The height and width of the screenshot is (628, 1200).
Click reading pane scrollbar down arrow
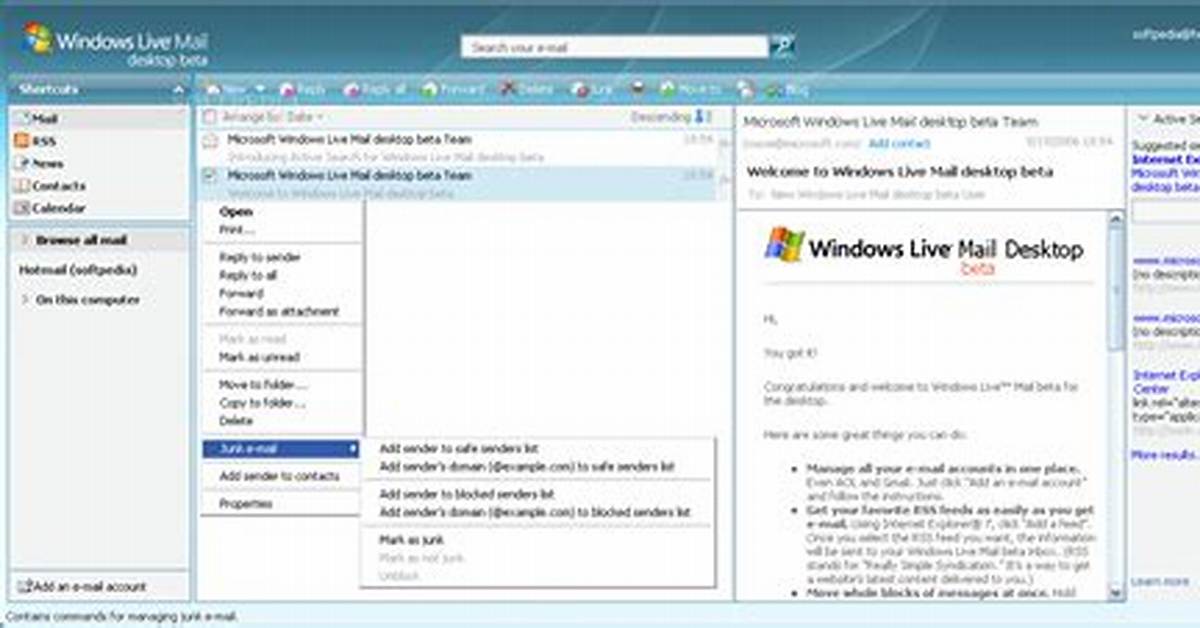coord(1116,593)
